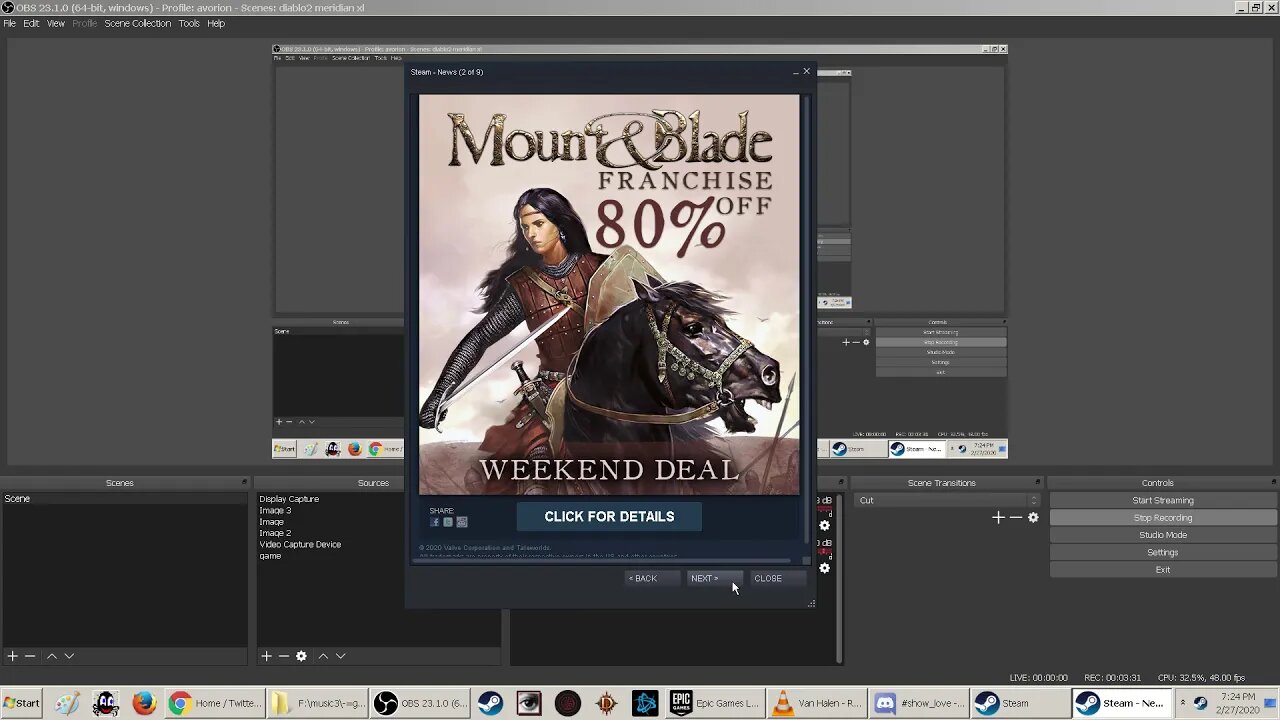This screenshot has width=1280, height=720.
Task: Select the game source
Action: [270, 556]
